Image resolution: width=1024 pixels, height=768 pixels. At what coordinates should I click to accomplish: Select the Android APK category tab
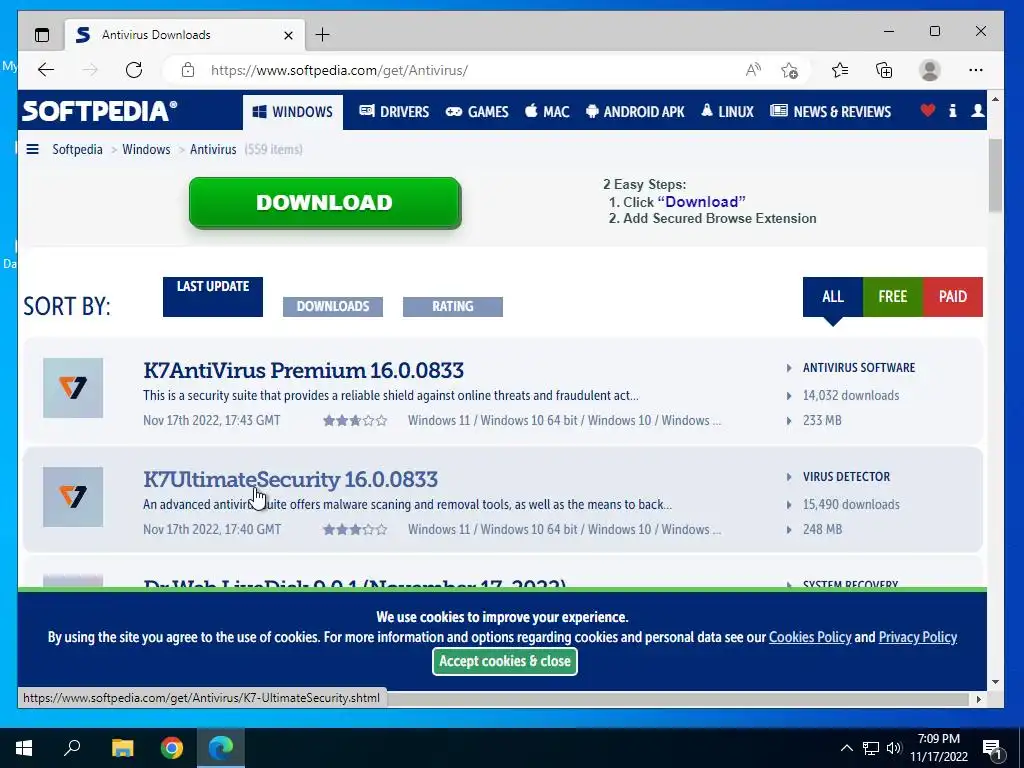[x=635, y=112]
